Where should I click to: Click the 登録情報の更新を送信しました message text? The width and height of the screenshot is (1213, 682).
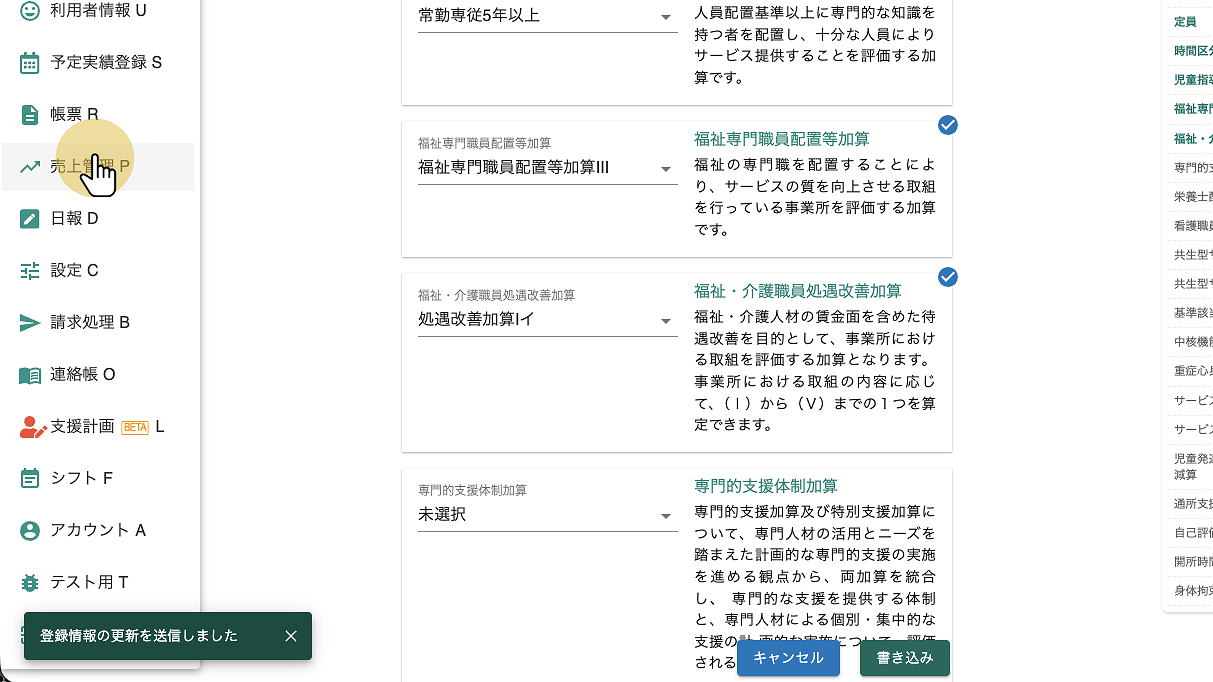coord(139,636)
